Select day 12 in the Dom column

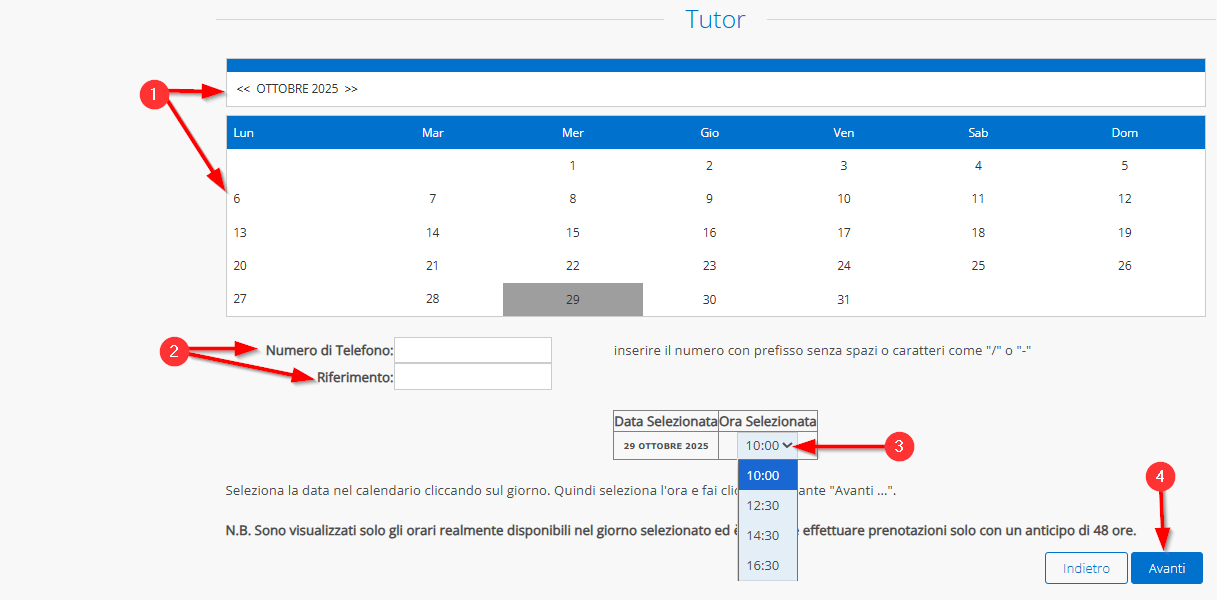pos(1124,199)
